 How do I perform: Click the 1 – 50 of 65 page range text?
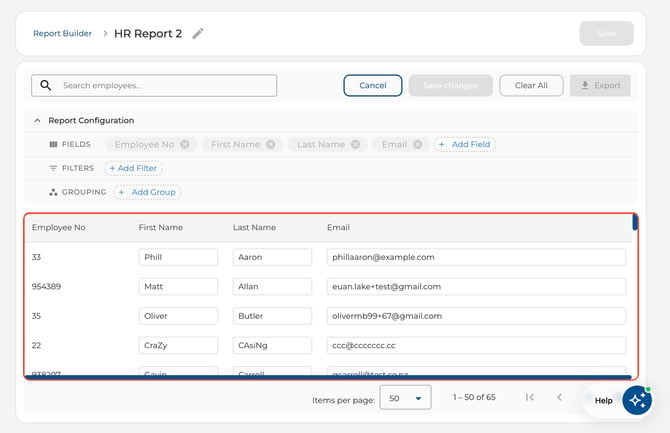474,397
